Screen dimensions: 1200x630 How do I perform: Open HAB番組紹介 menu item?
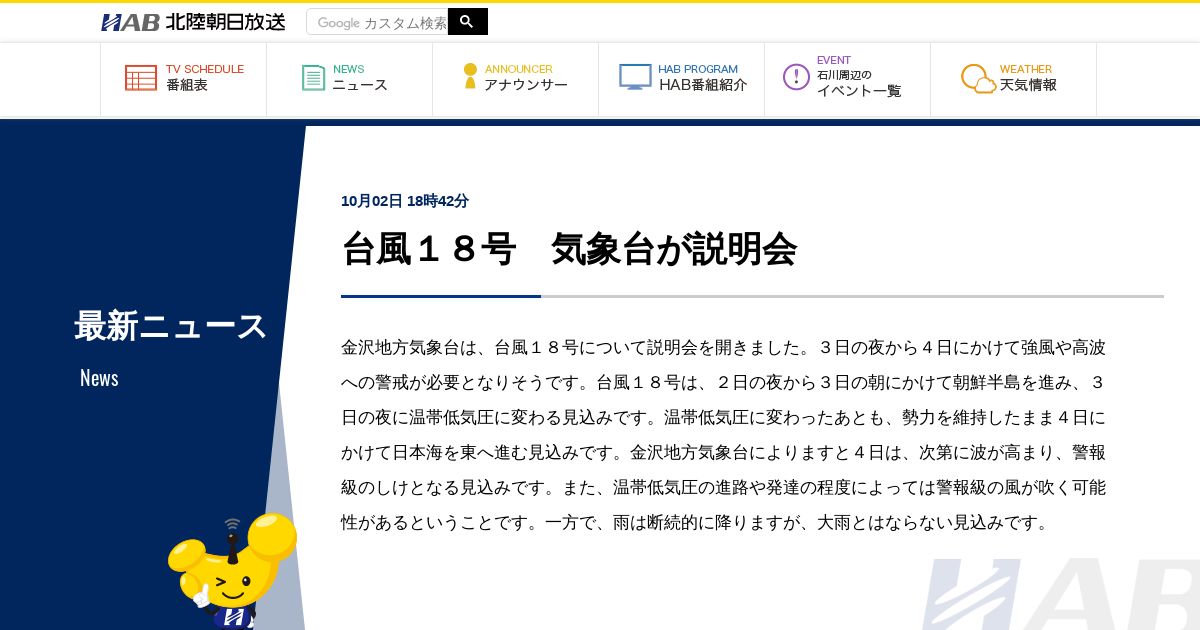tap(682, 79)
